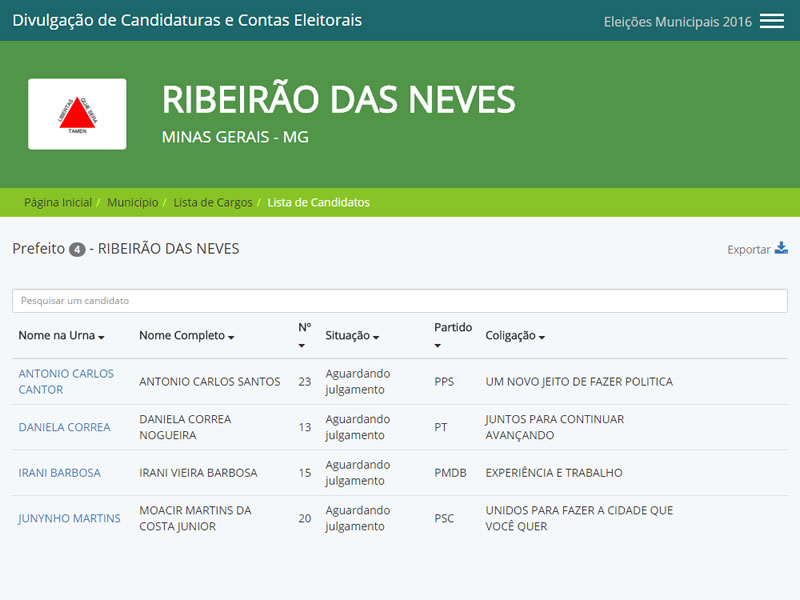Image resolution: width=800 pixels, height=600 pixels.
Task: Click the Minas Gerais flag image
Action: (77, 114)
